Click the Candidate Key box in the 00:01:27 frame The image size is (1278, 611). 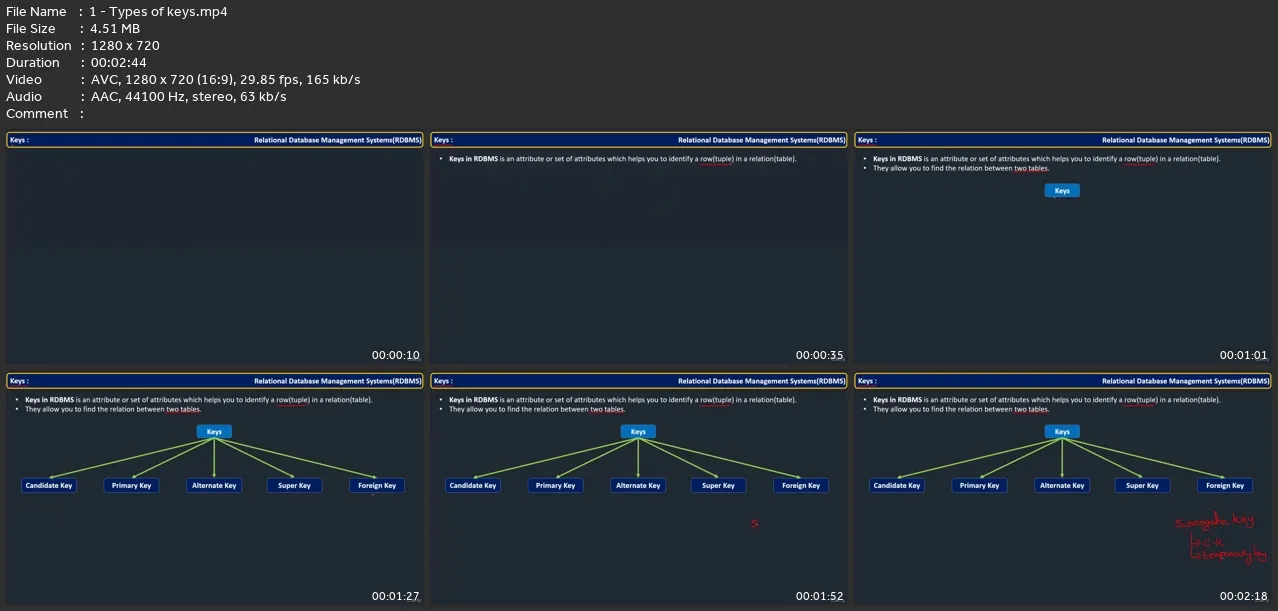(x=49, y=485)
